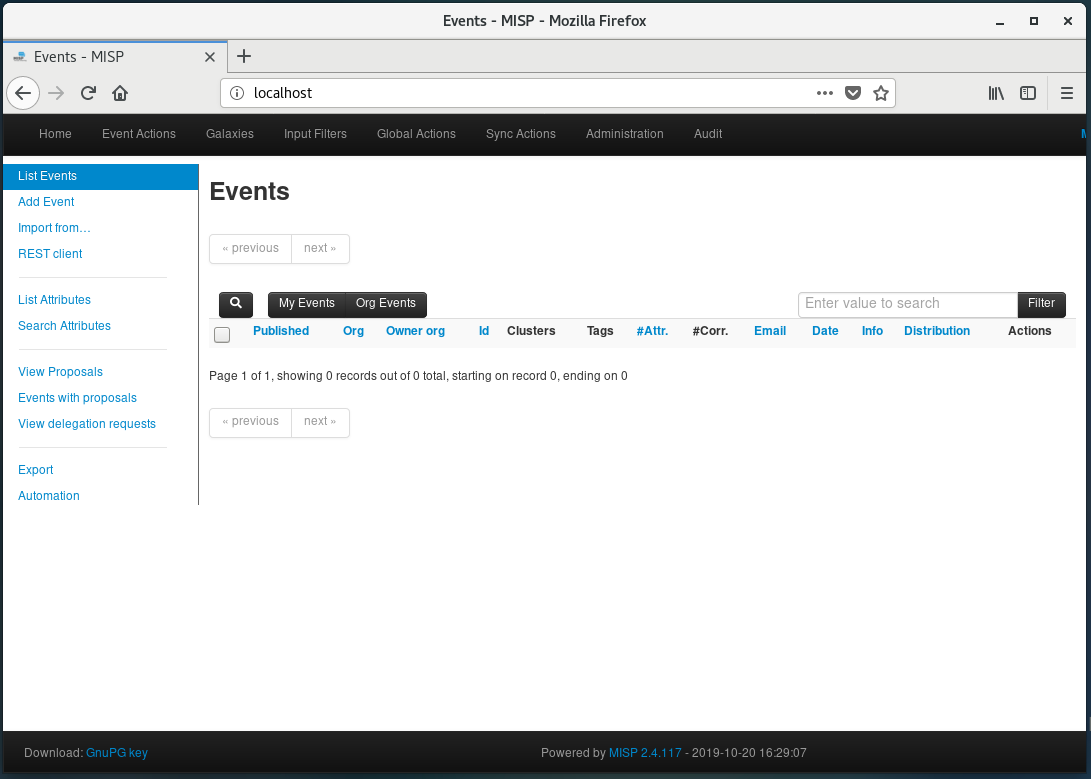Open REST client sidebar link
The height and width of the screenshot is (779, 1091).
(x=50, y=254)
